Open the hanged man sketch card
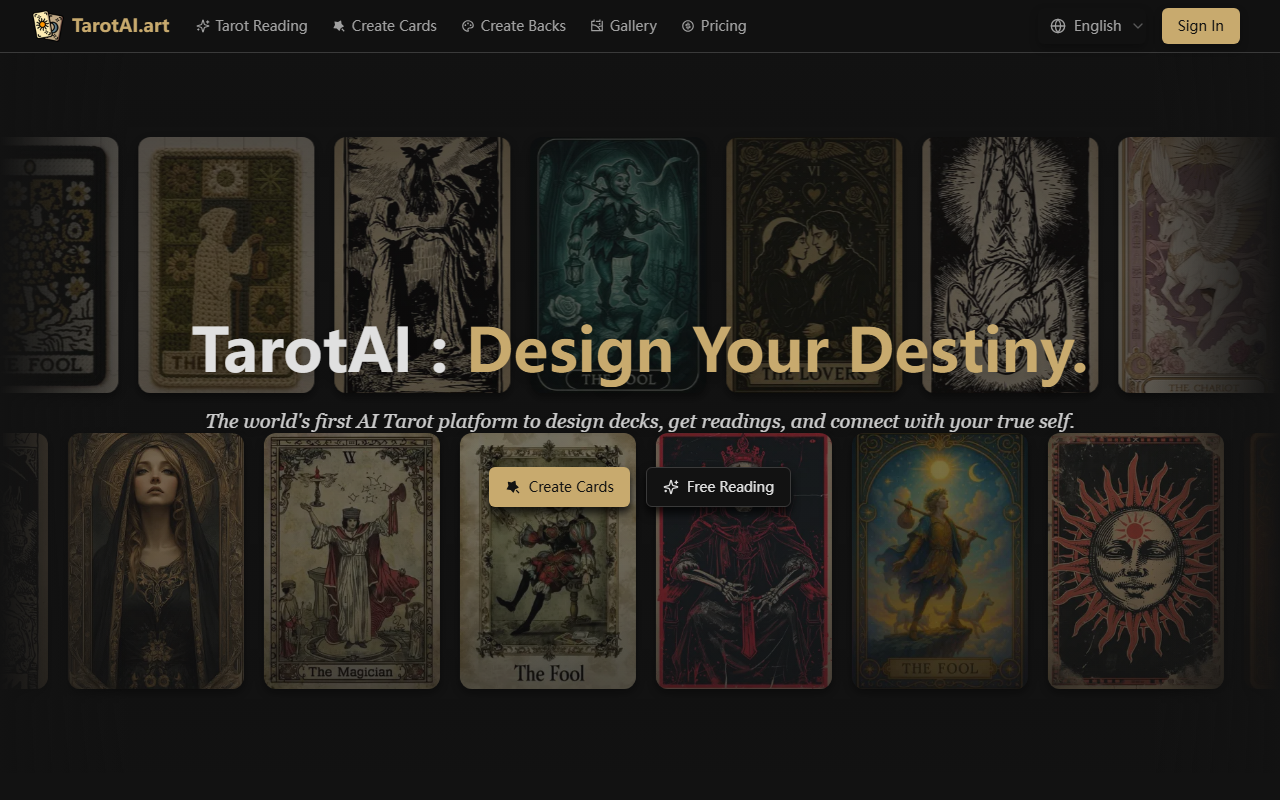Viewport: 1280px width, 800px height. pos(1010,264)
